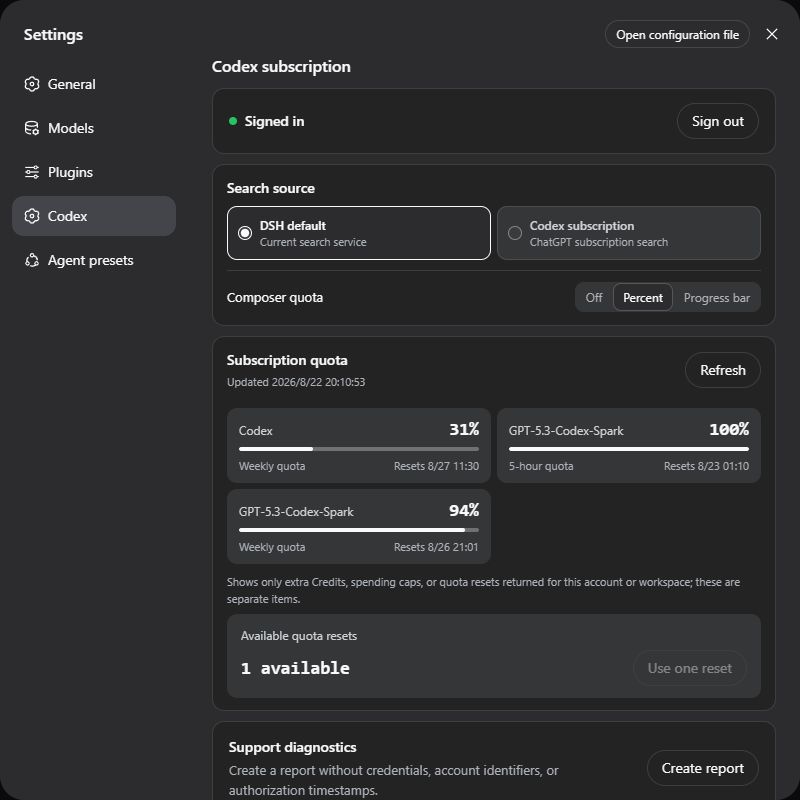The image size is (800, 800).
Task: Click the 'Subscription quota' heading
Action: pos(287,361)
